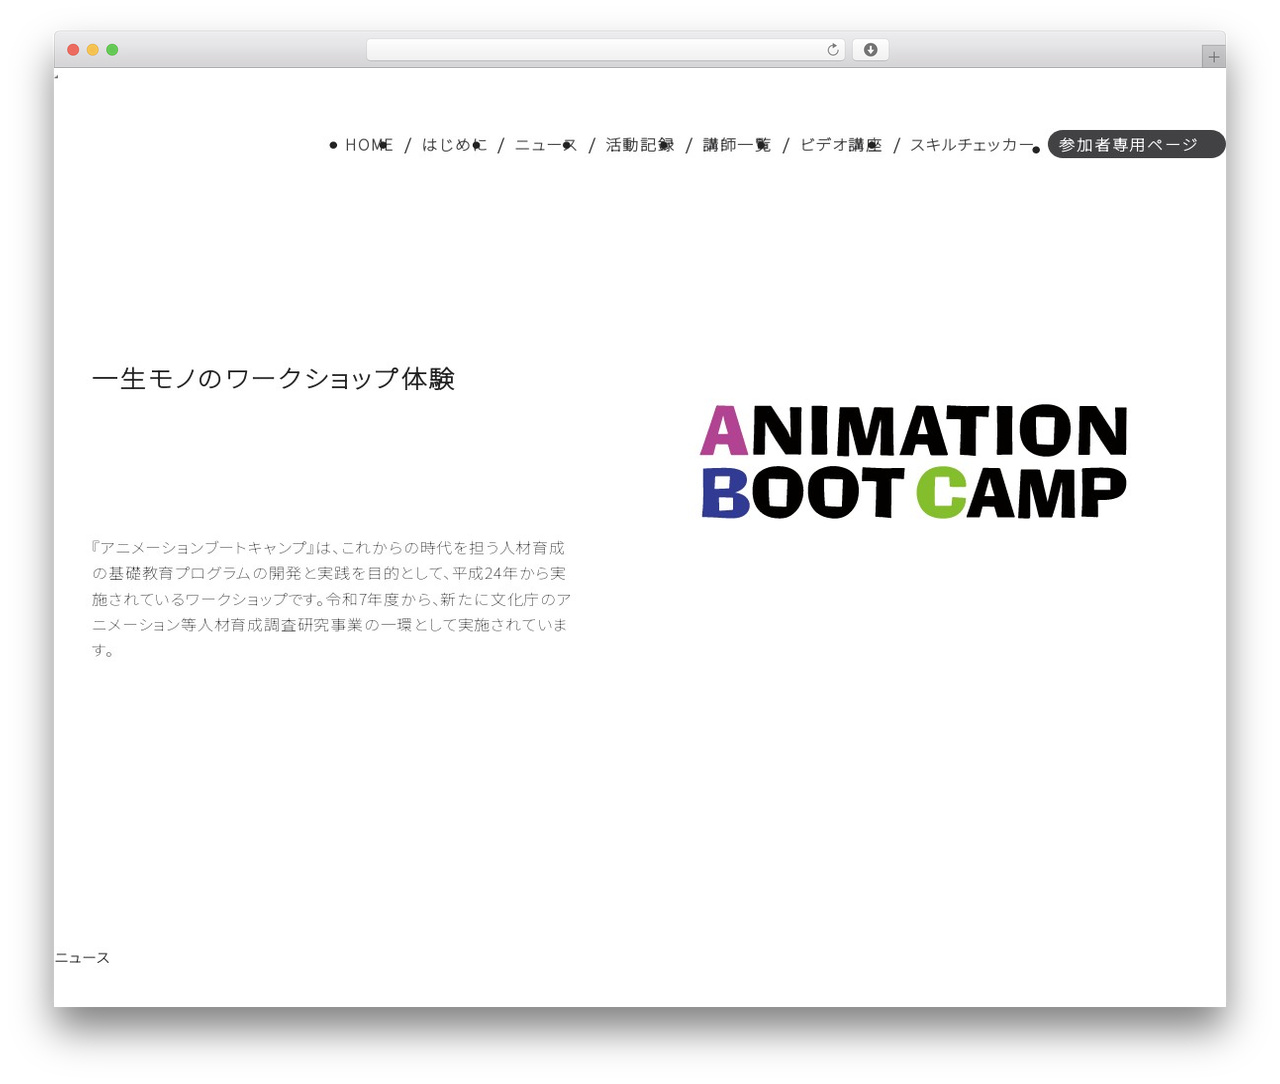Click the browser address bar
This screenshot has width=1280, height=1084.
[x=605, y=50]
